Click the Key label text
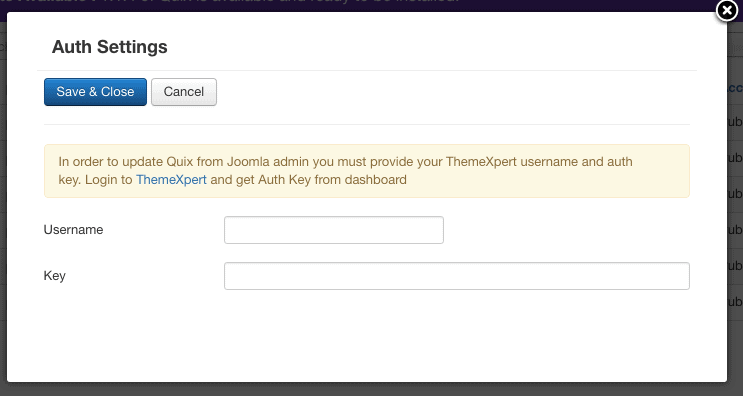This screenshot has width=743, height=396. [x=54, y=276]
